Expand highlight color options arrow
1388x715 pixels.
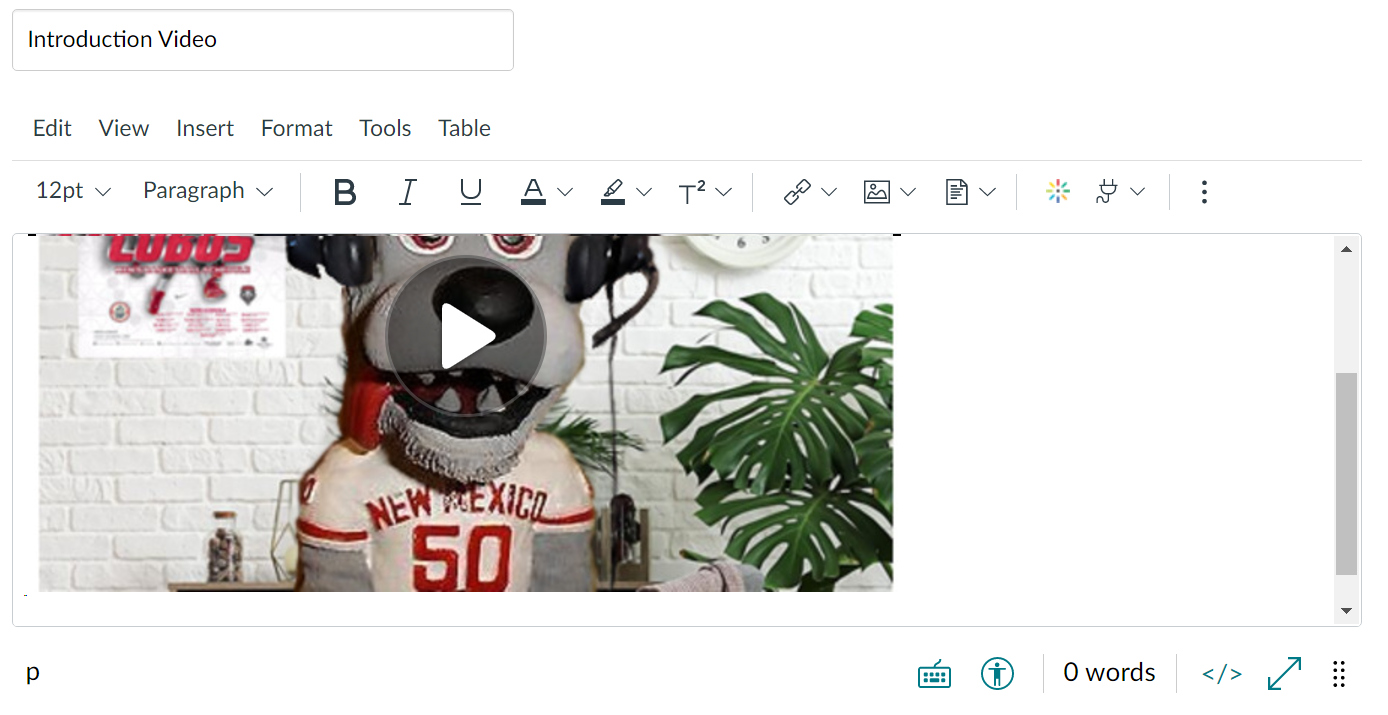tap(644, 191)
